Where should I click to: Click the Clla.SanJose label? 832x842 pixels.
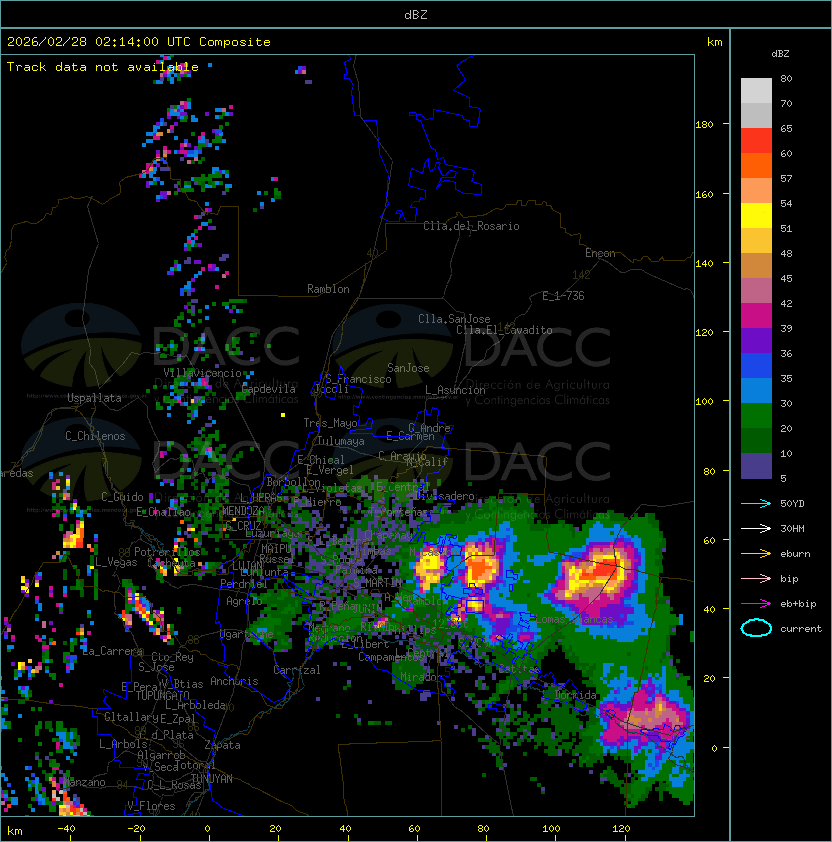tap(454, 319)
